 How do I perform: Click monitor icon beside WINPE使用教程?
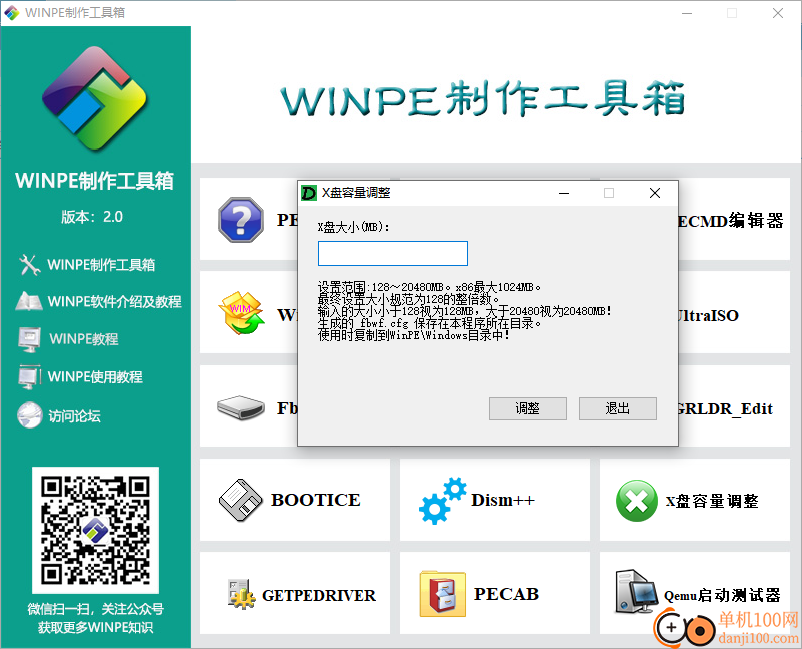pos(29,376)
